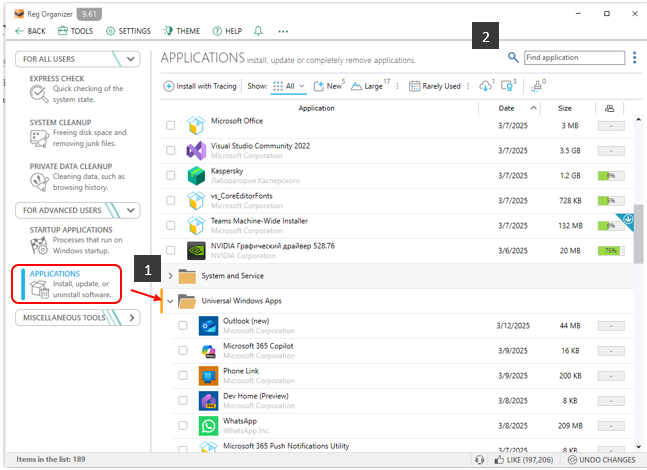Check the Phone Link checkbox
Screen dimensions: 647x470
pyautogui.click(x=183, y=376)
